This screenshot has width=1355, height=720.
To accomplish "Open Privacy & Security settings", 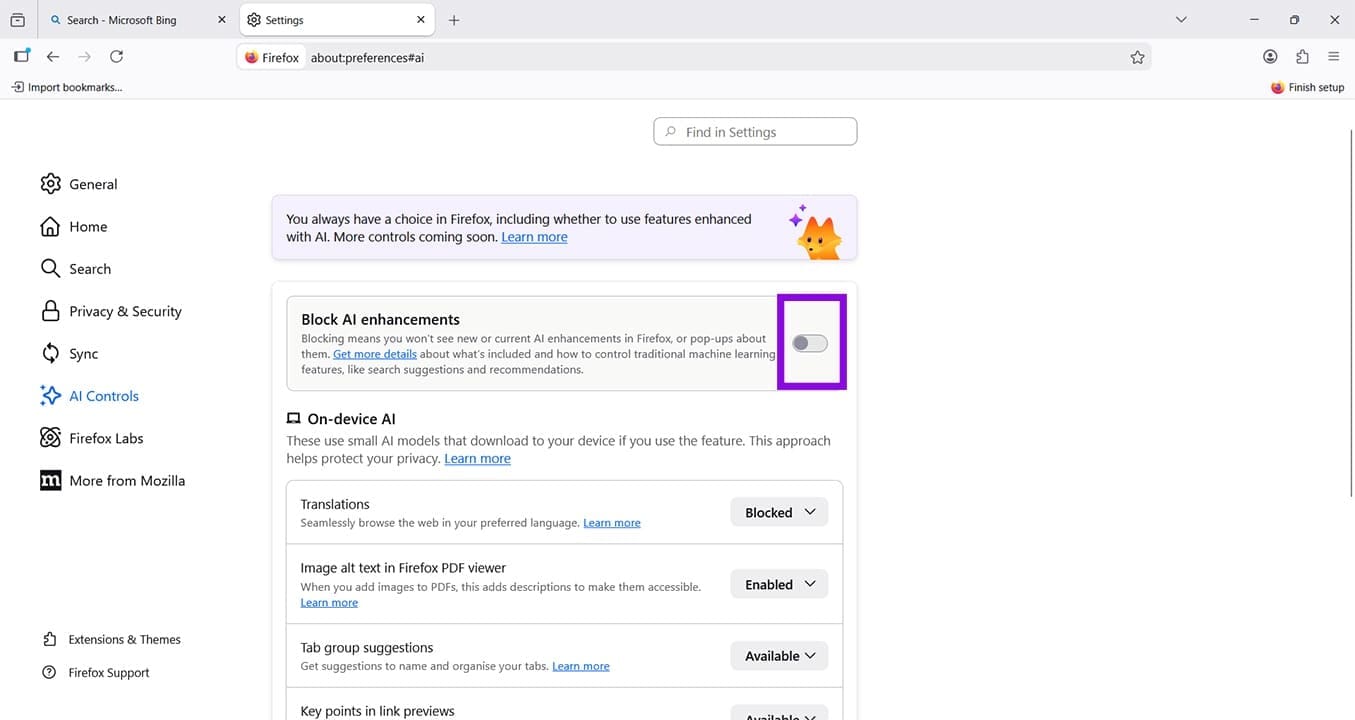I will (x=111, y=311).
